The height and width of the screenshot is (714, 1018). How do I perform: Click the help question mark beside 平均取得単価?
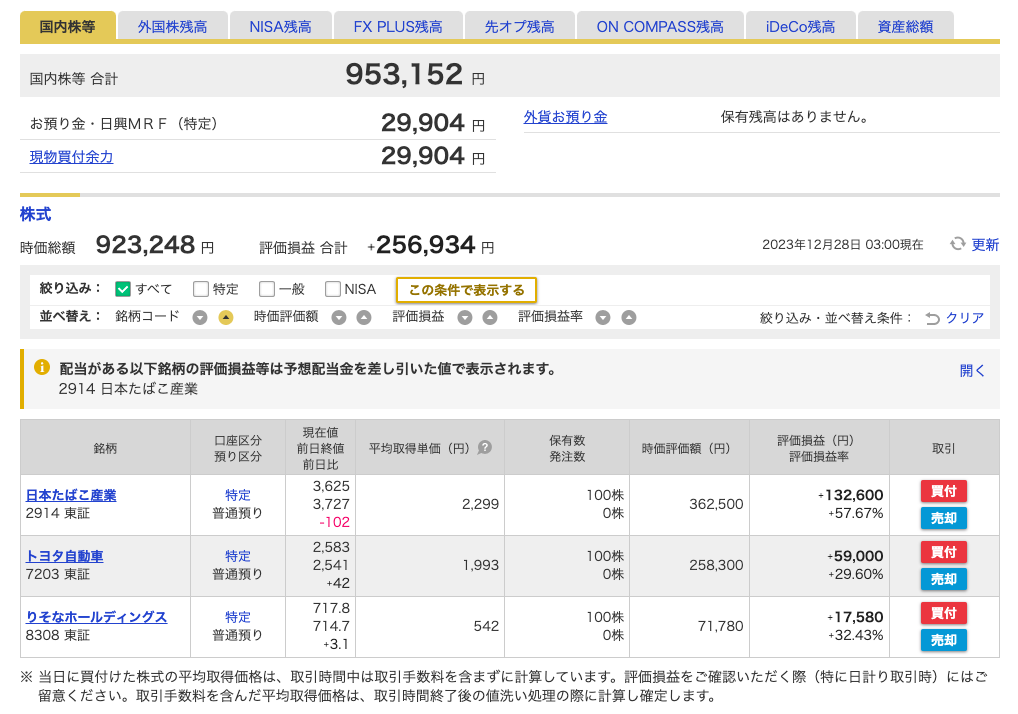point(484,447)
